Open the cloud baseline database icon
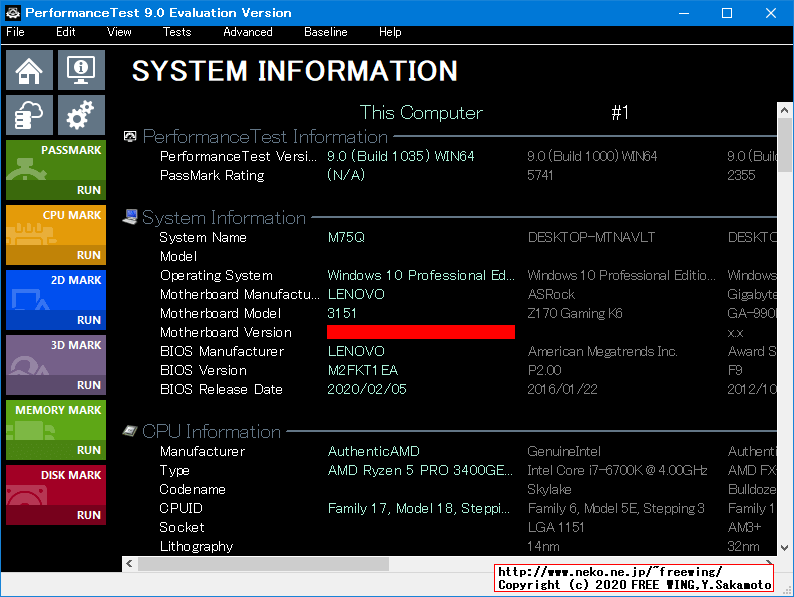 coord(29,115)
